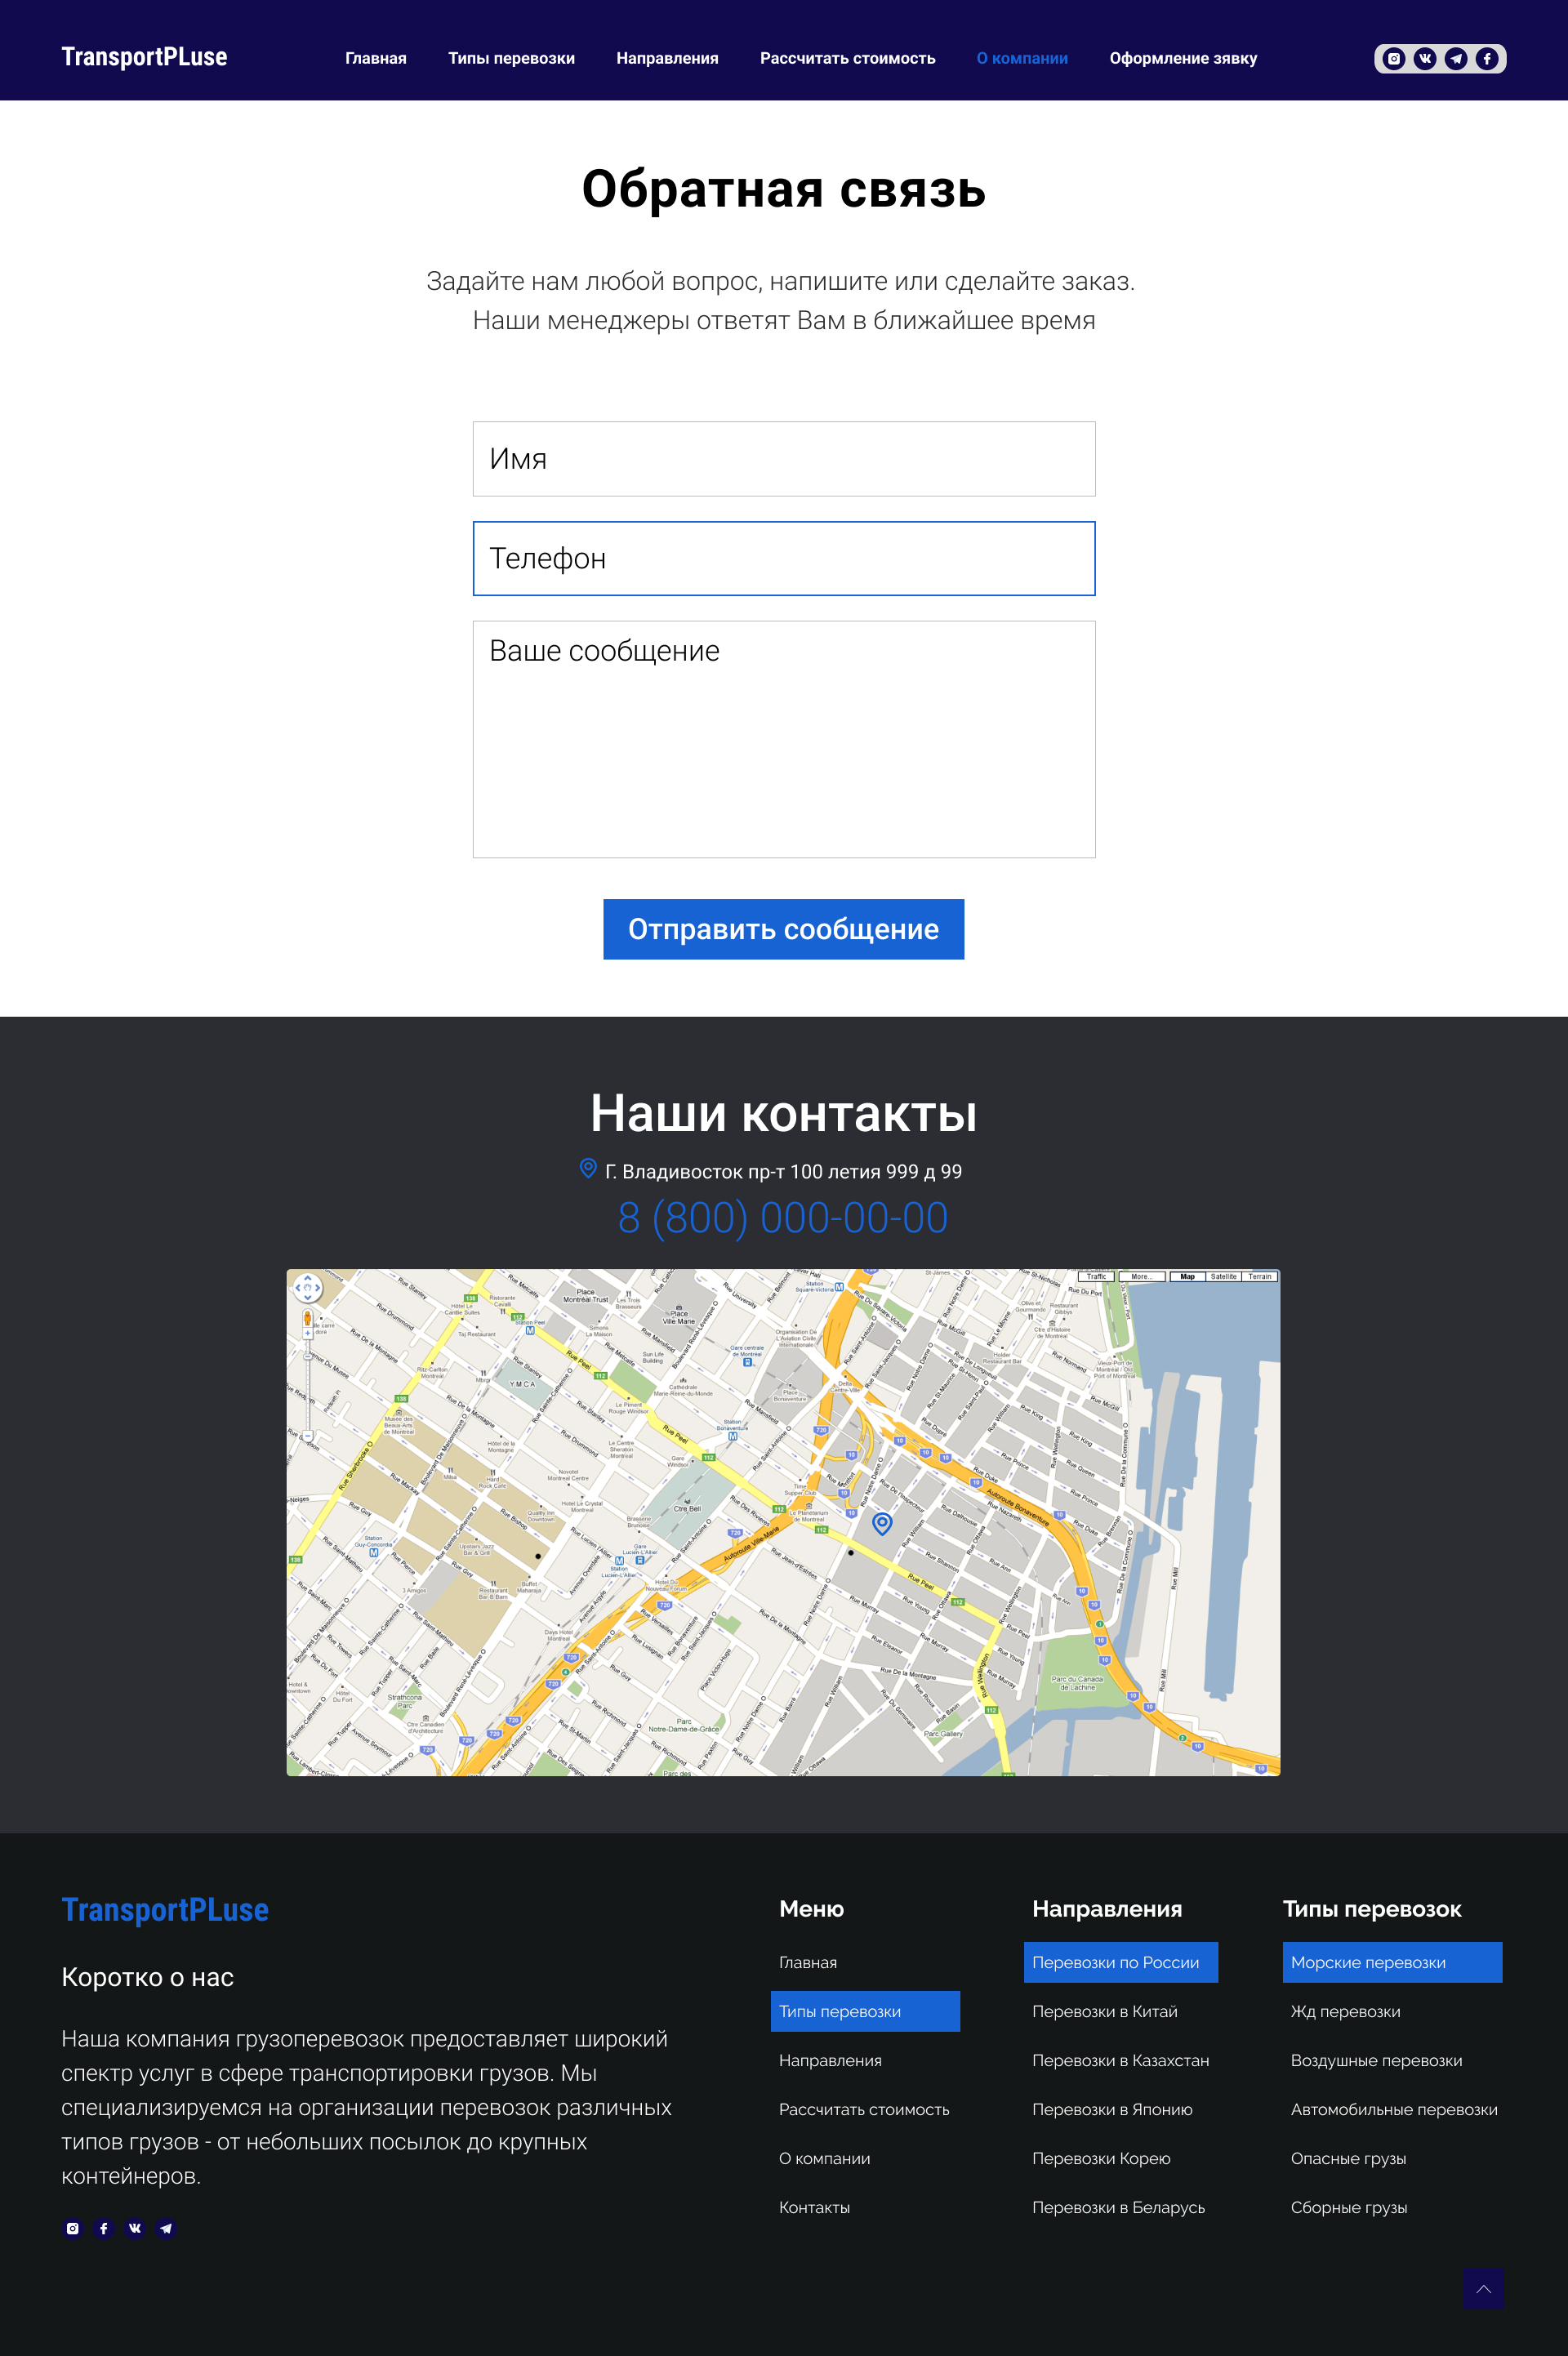This screenshot has width=1568, height=2356.
Task: Click the location pin marker on the map
Action: click(882, 1525)
